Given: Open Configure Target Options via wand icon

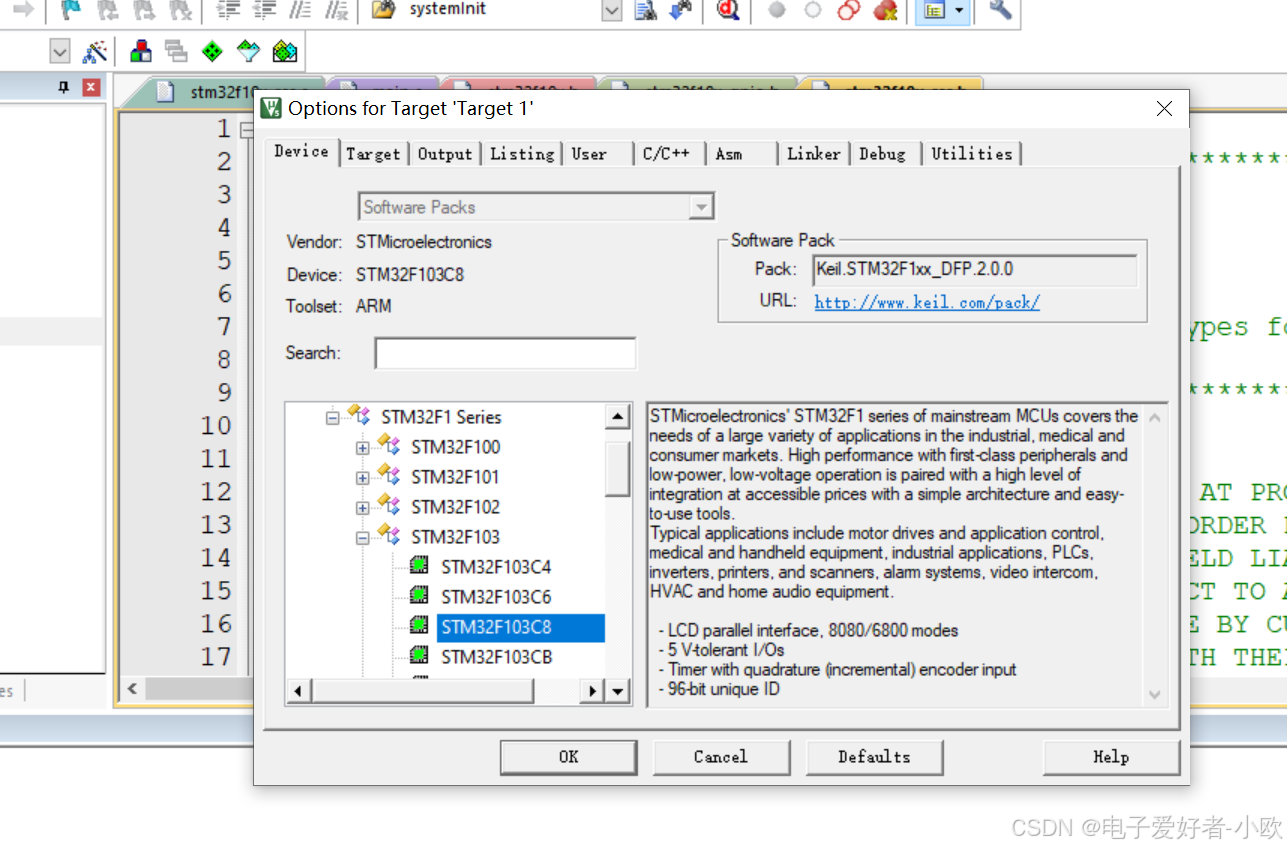Looking at the screenshot, I should coord(95,50).
